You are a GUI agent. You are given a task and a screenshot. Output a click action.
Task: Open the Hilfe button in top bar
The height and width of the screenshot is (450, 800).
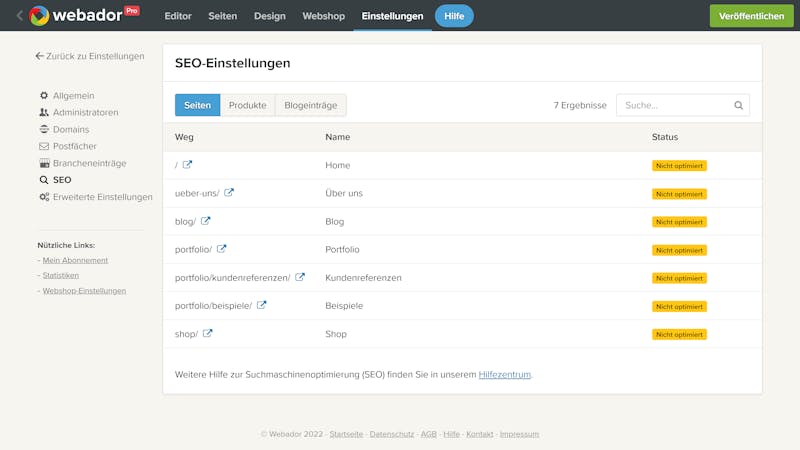coord(454,16)
